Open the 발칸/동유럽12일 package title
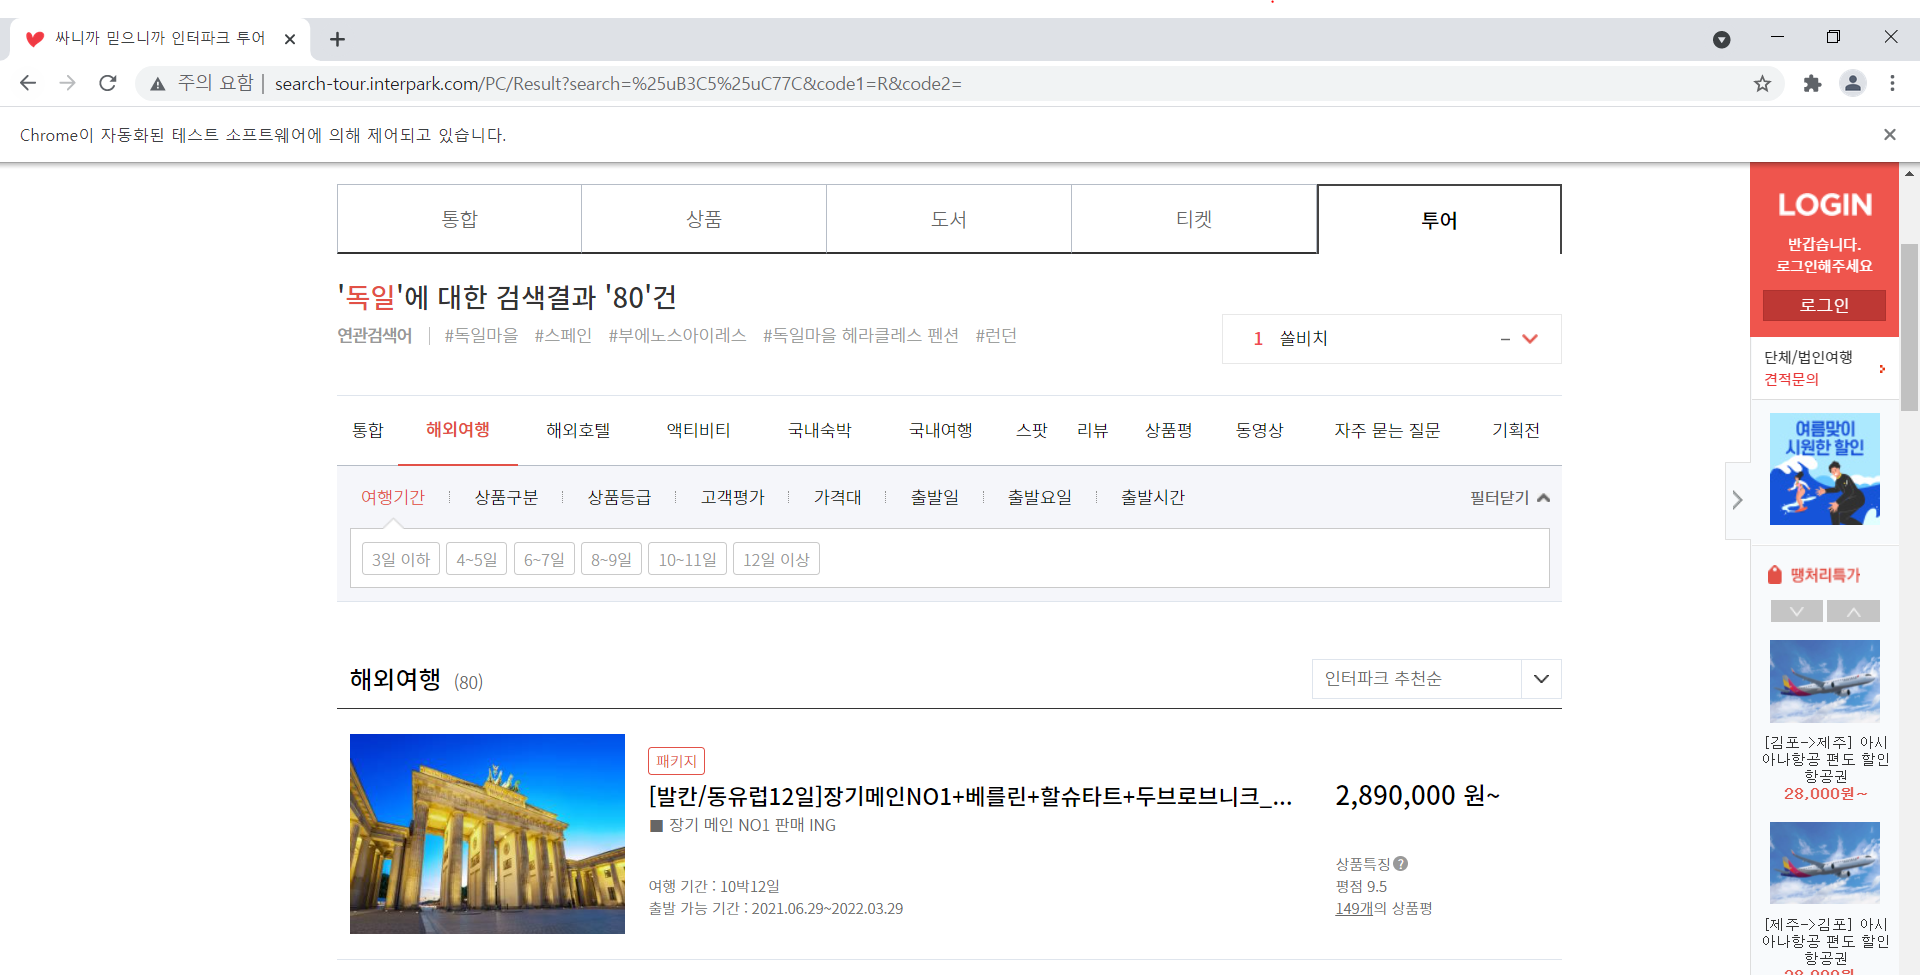This screenshot has height=975, width=1920. [x=970, y=797]
